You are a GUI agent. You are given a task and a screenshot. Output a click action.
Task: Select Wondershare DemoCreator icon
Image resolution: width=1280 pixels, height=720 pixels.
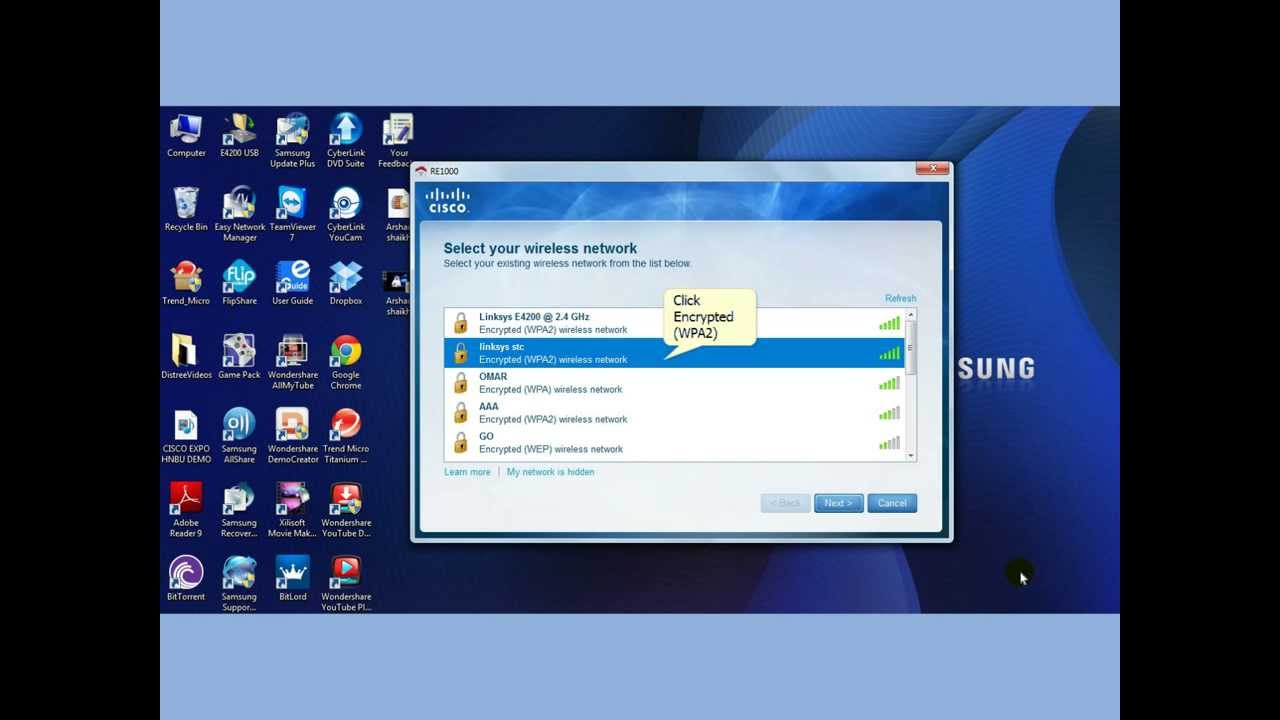pos(292,437)
